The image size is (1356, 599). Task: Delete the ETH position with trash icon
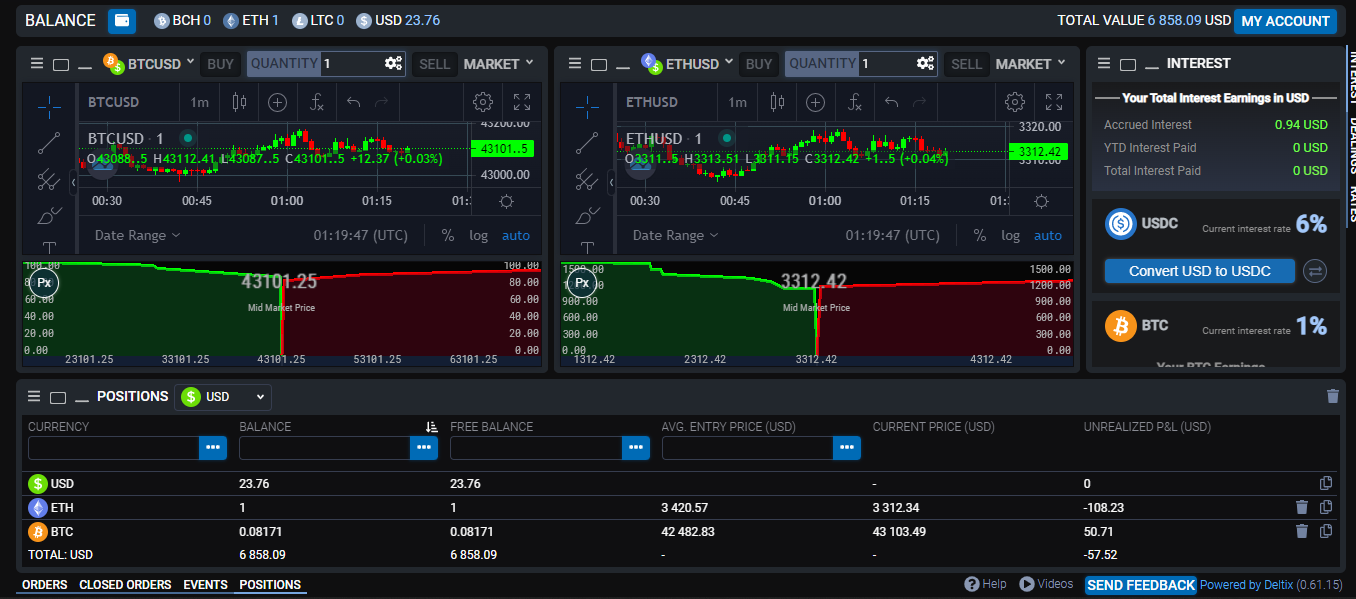click(1301, 508)
